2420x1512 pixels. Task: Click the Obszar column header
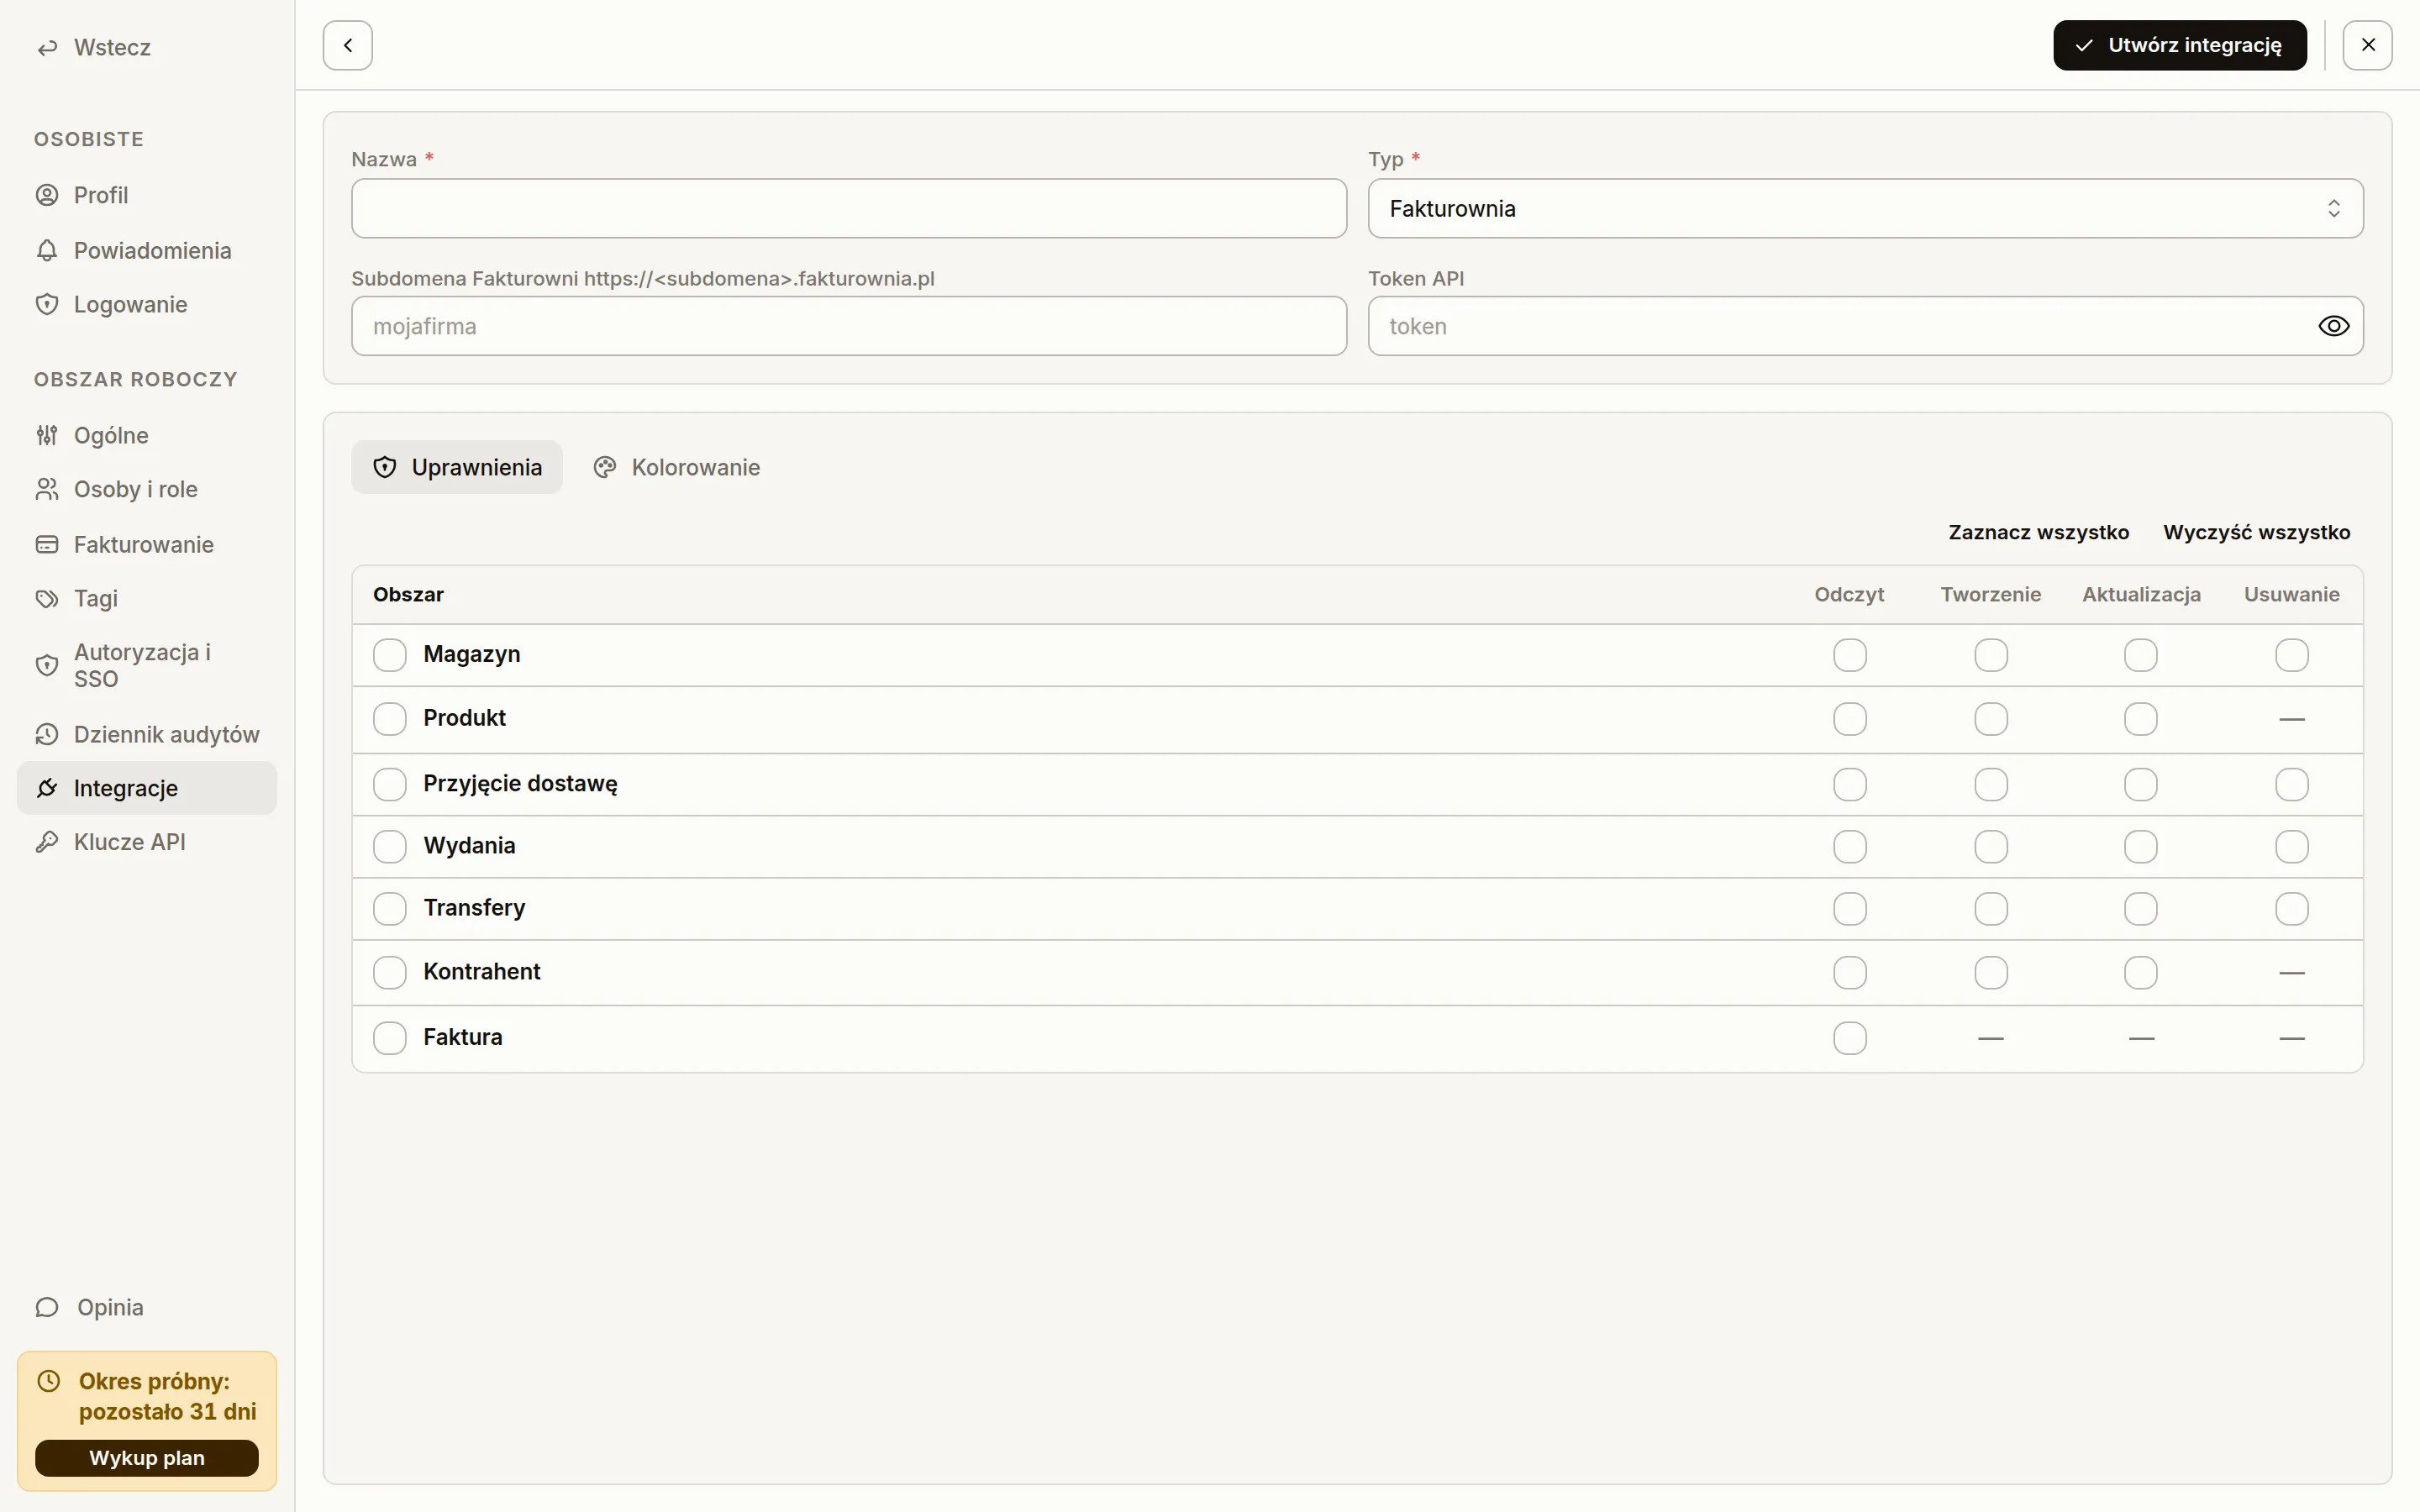tap(408, 594)
